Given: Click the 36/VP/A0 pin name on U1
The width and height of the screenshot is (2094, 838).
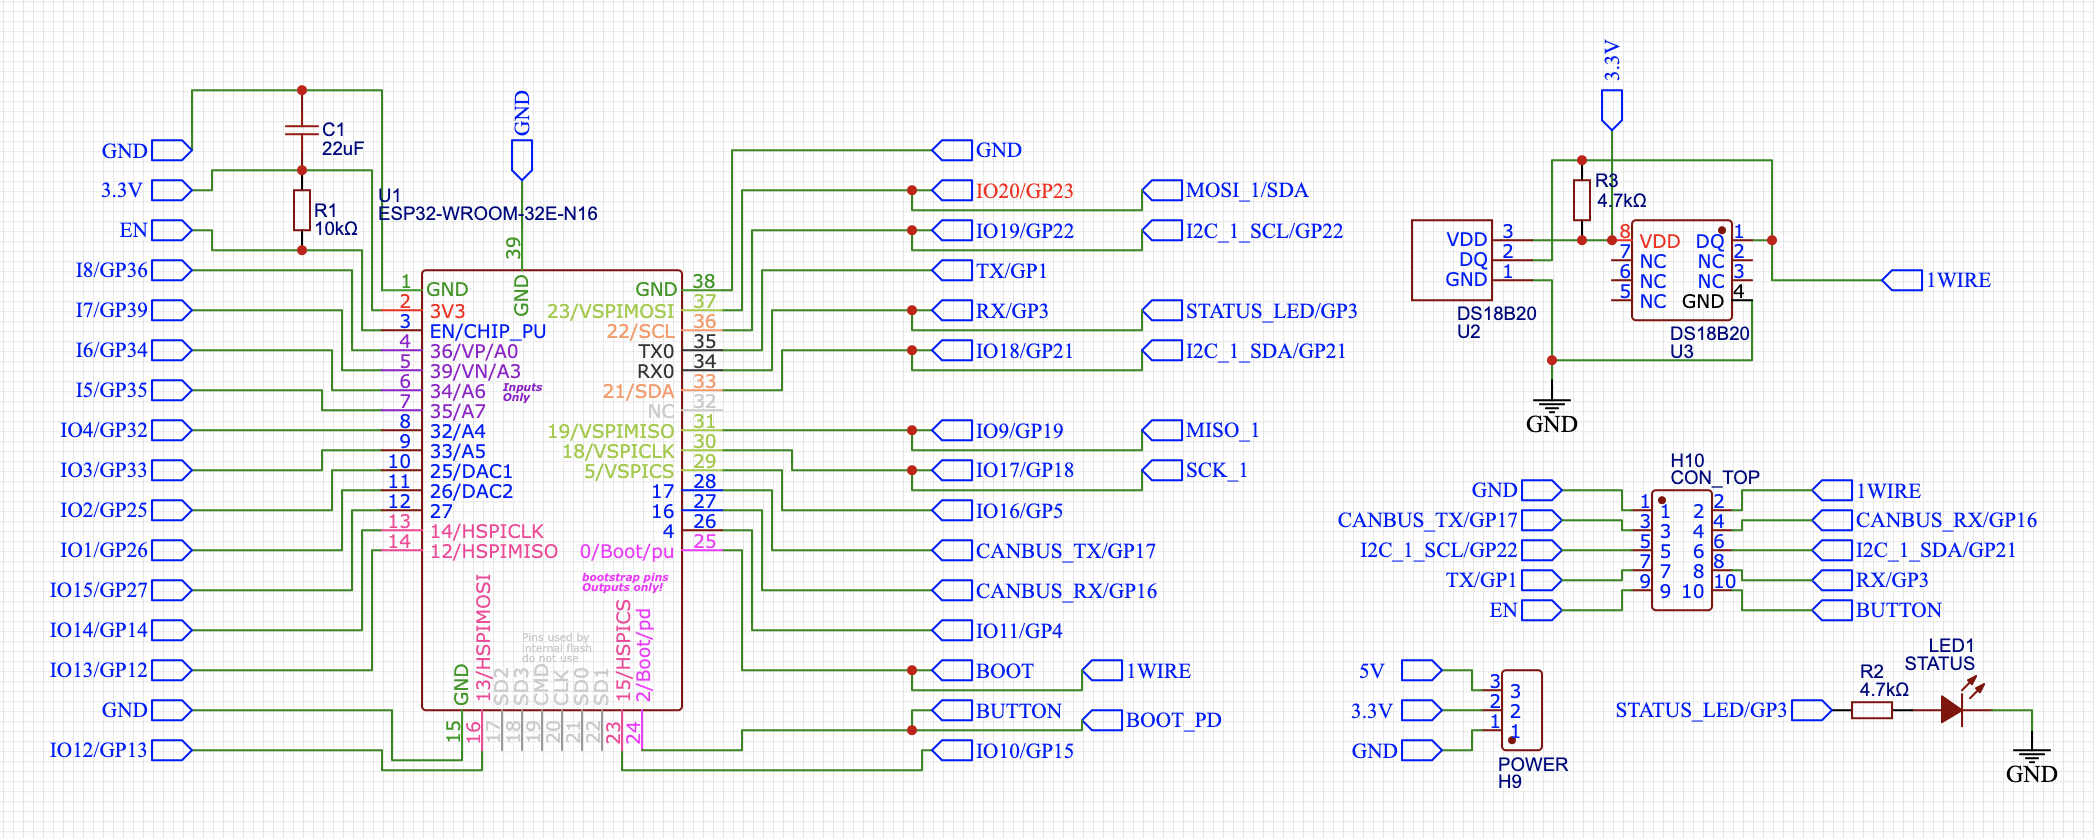Looking at the screenshot, I should coord(474,351).
